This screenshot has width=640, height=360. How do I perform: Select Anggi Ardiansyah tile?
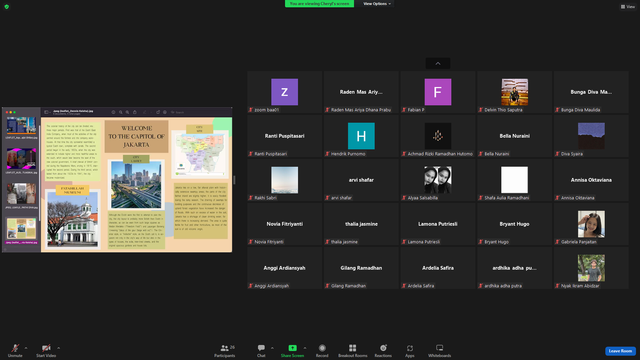coord(284,268)
